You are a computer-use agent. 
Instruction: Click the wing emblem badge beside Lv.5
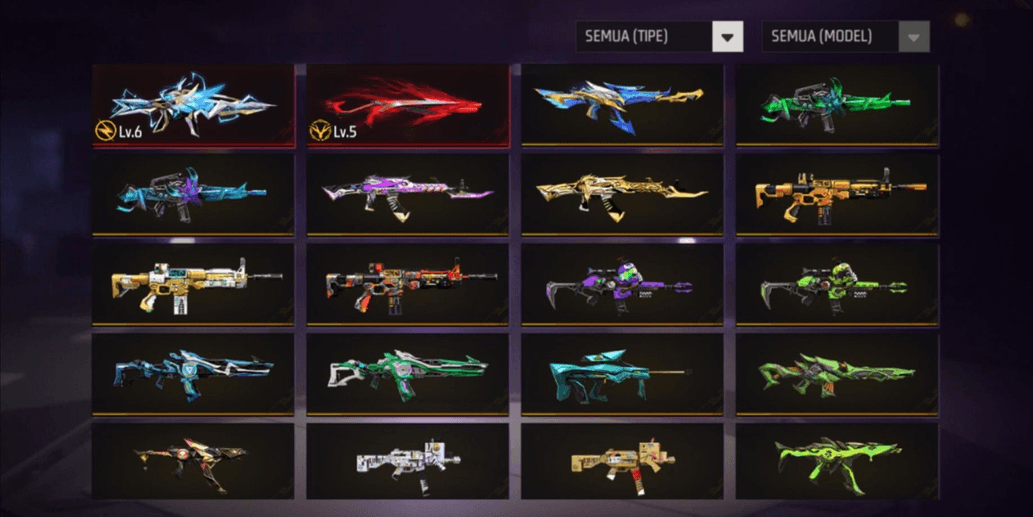tap(320, 131)
